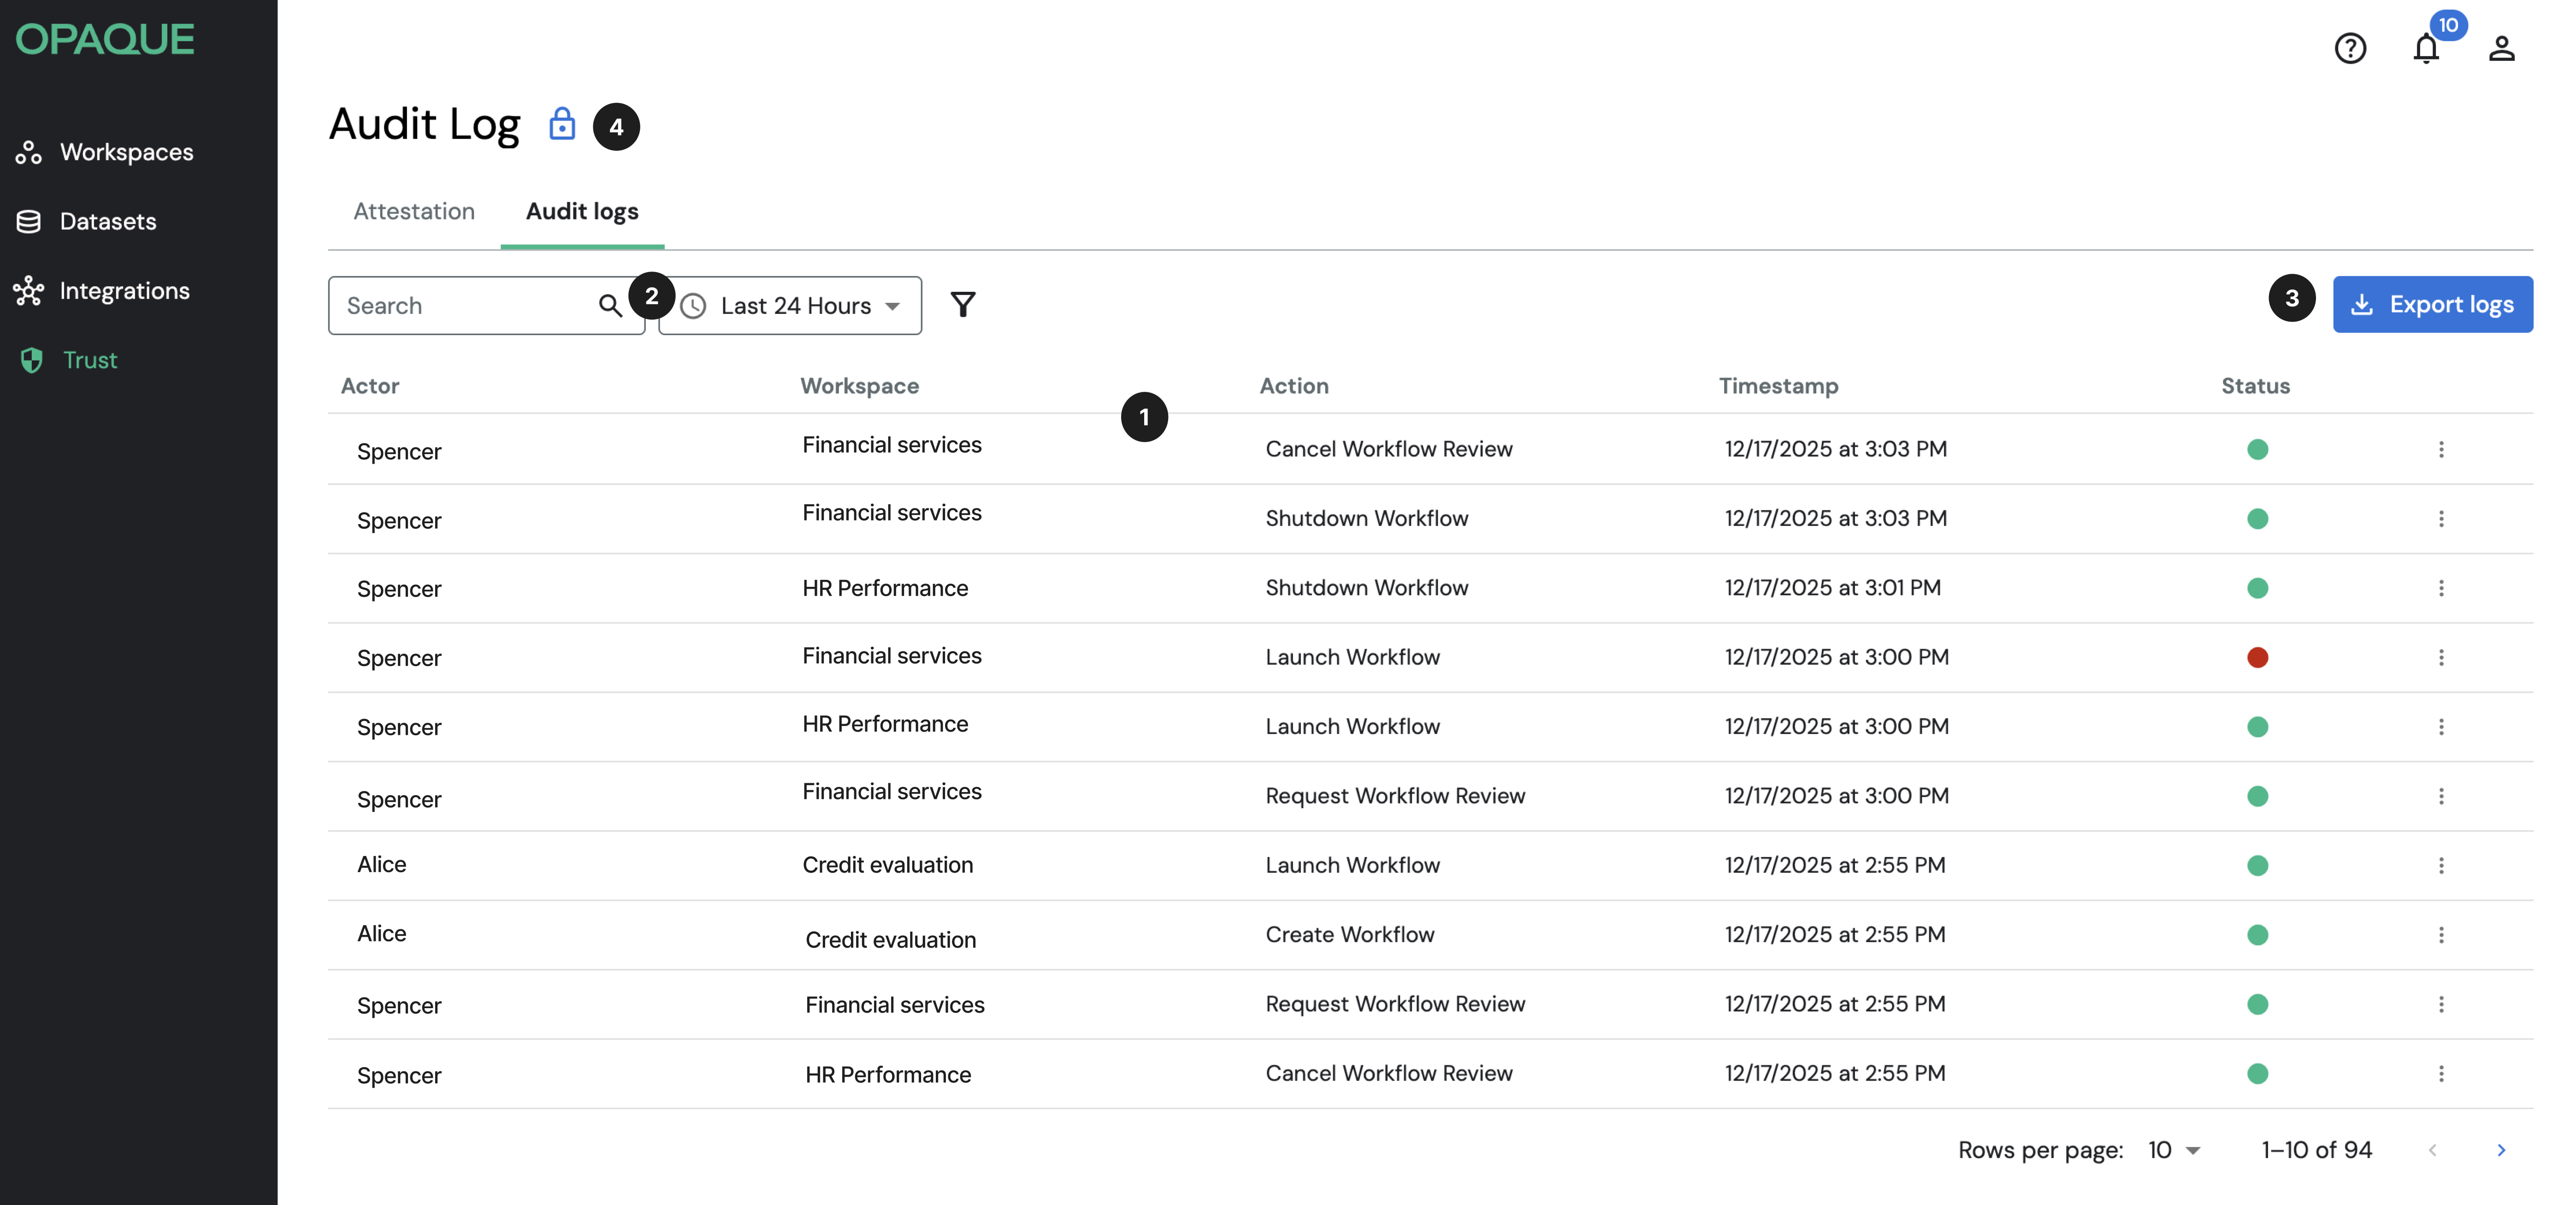The image size is (2576, 1205).
Task: Navigate to Workspaces in sidebar
Action: [x=126, y=152]
